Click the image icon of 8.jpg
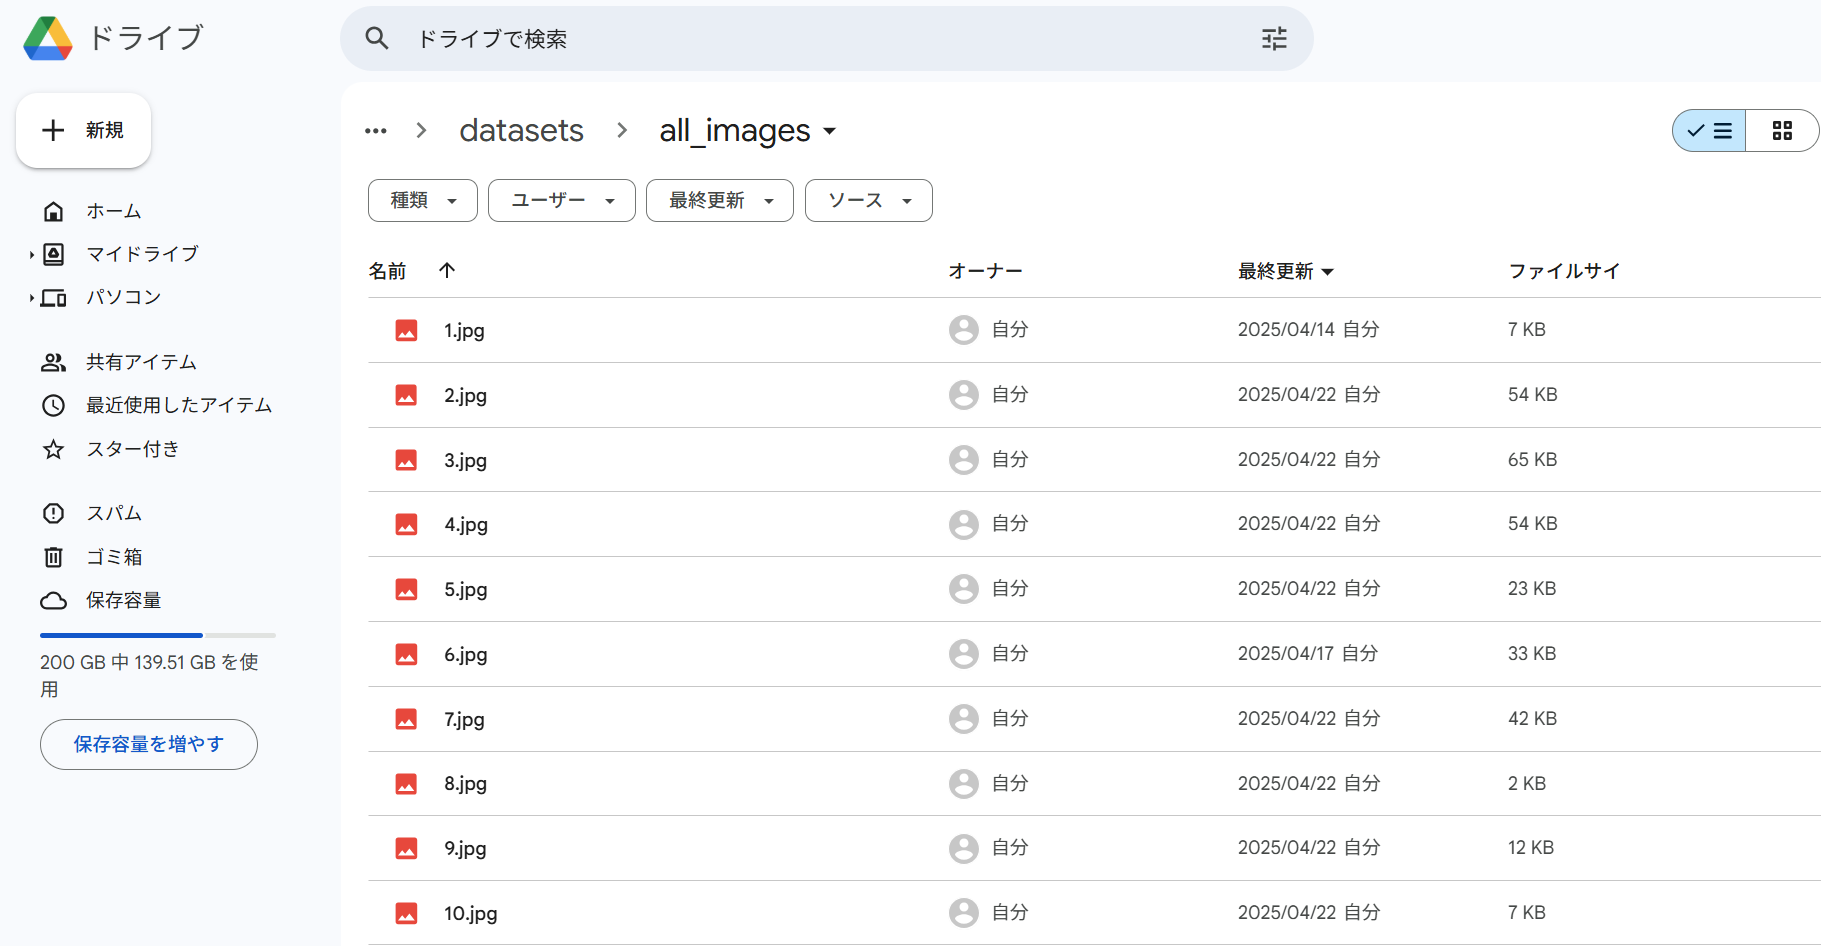 pyautogui.click(x=406, y=783)
